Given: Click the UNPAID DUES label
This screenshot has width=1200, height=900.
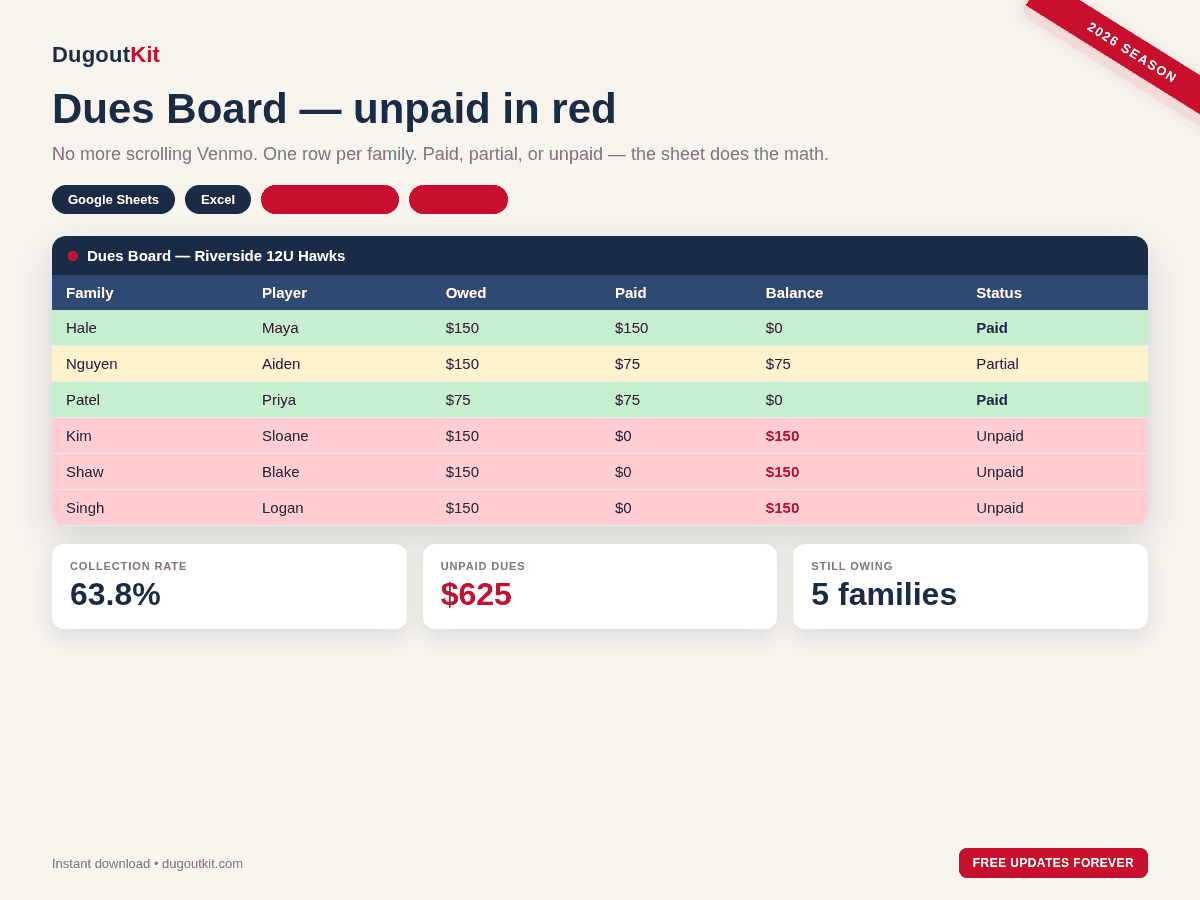Looking at the screenshot, I should (483, 566).
